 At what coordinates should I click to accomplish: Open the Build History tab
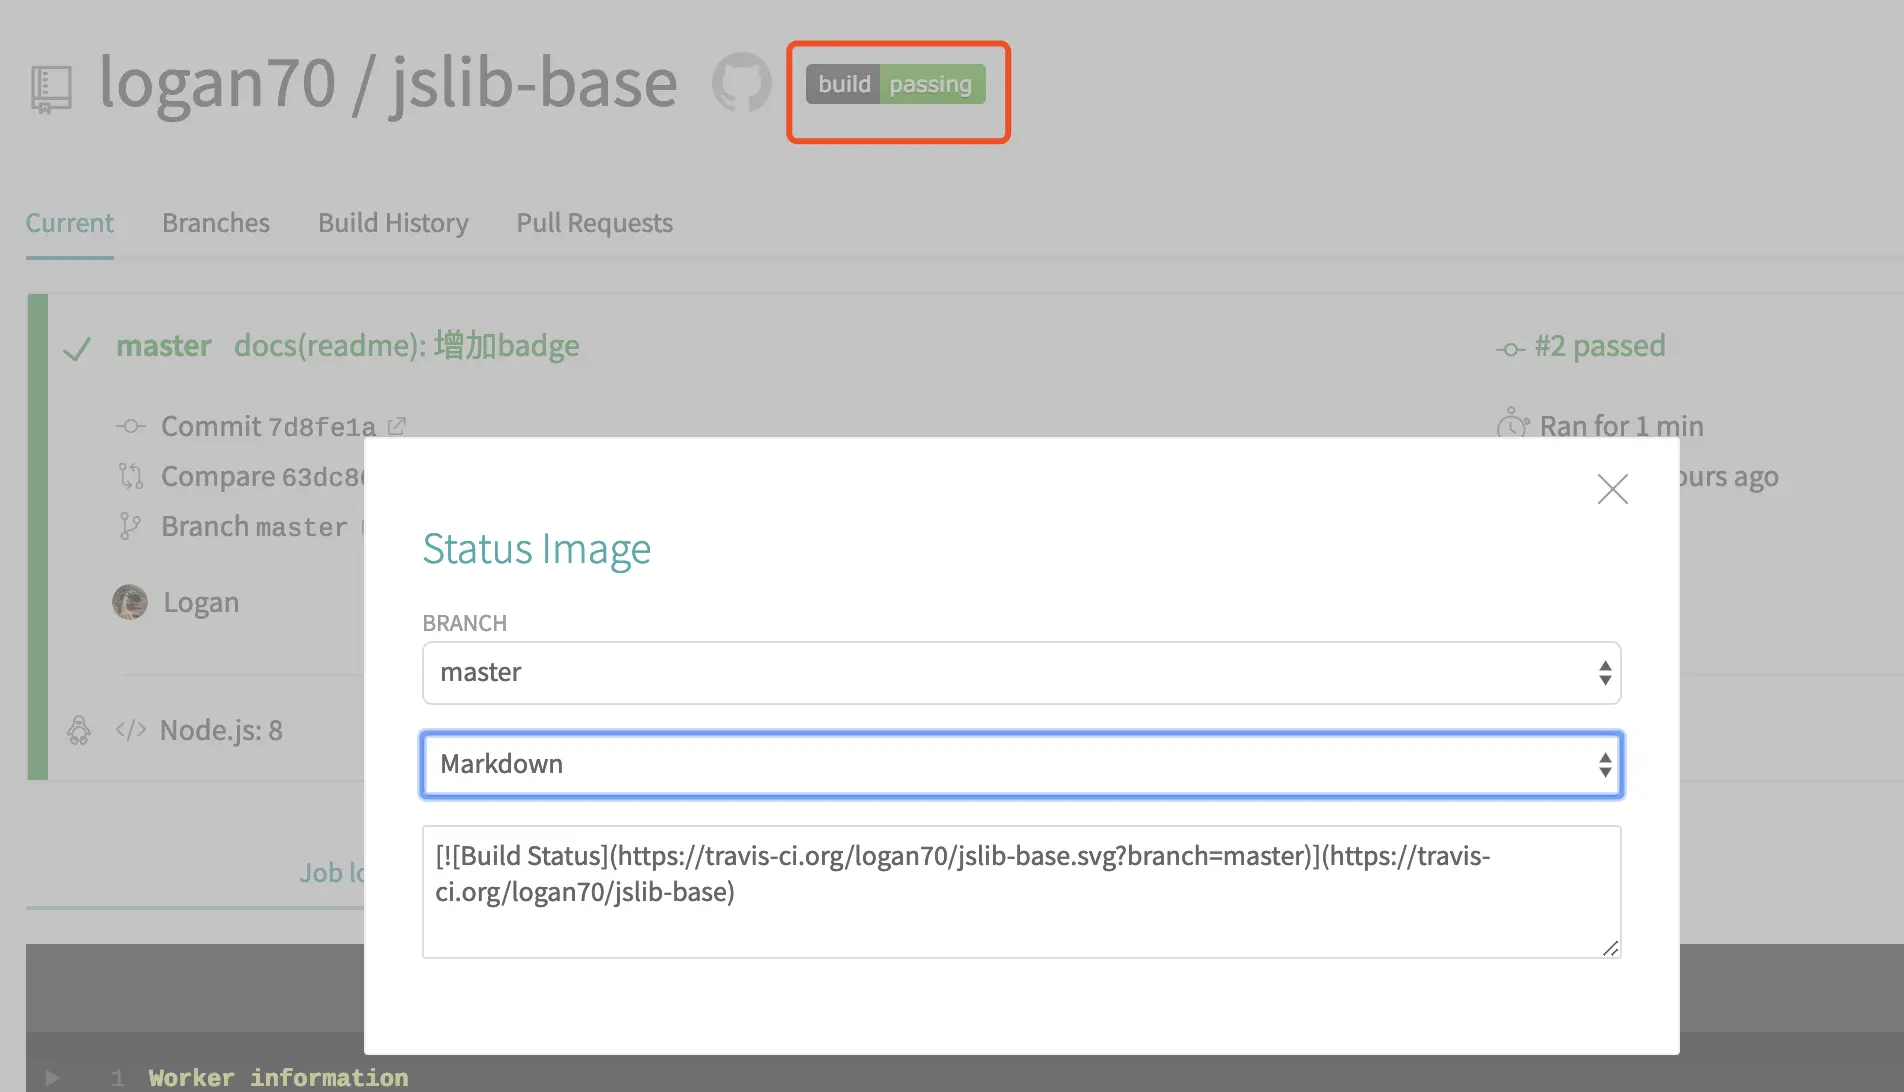pyautogui.click(x=393, y=223)
